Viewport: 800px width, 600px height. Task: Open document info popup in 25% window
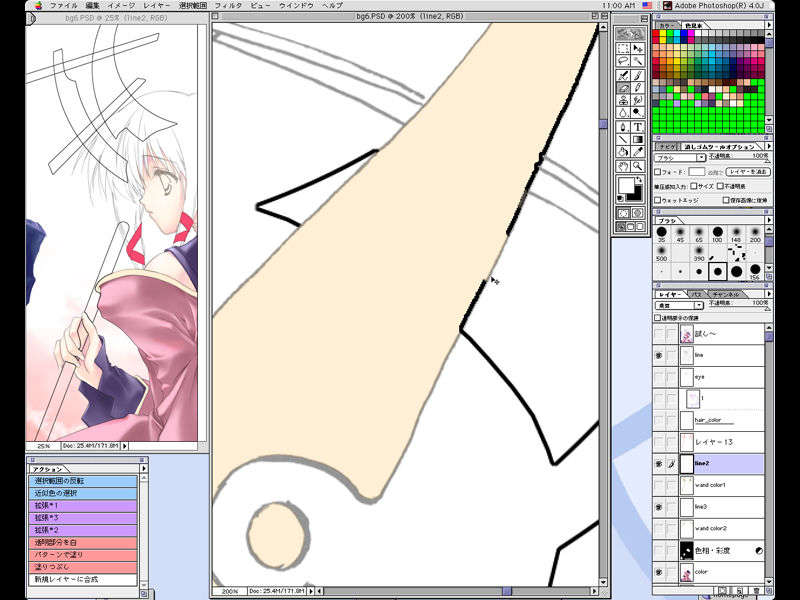point(125,445)
